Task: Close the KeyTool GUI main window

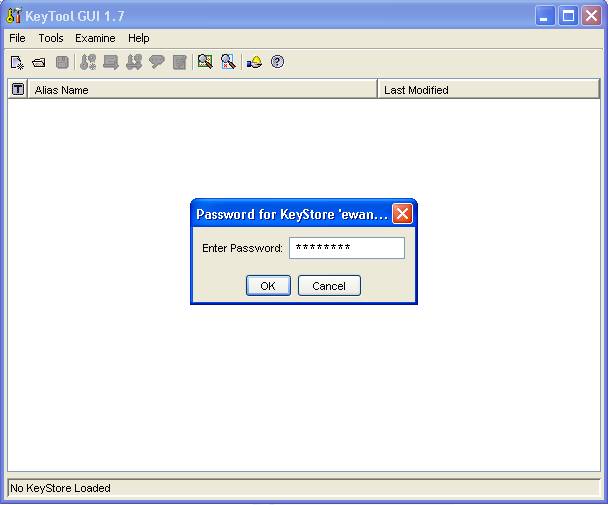Action: pos(591,16)
